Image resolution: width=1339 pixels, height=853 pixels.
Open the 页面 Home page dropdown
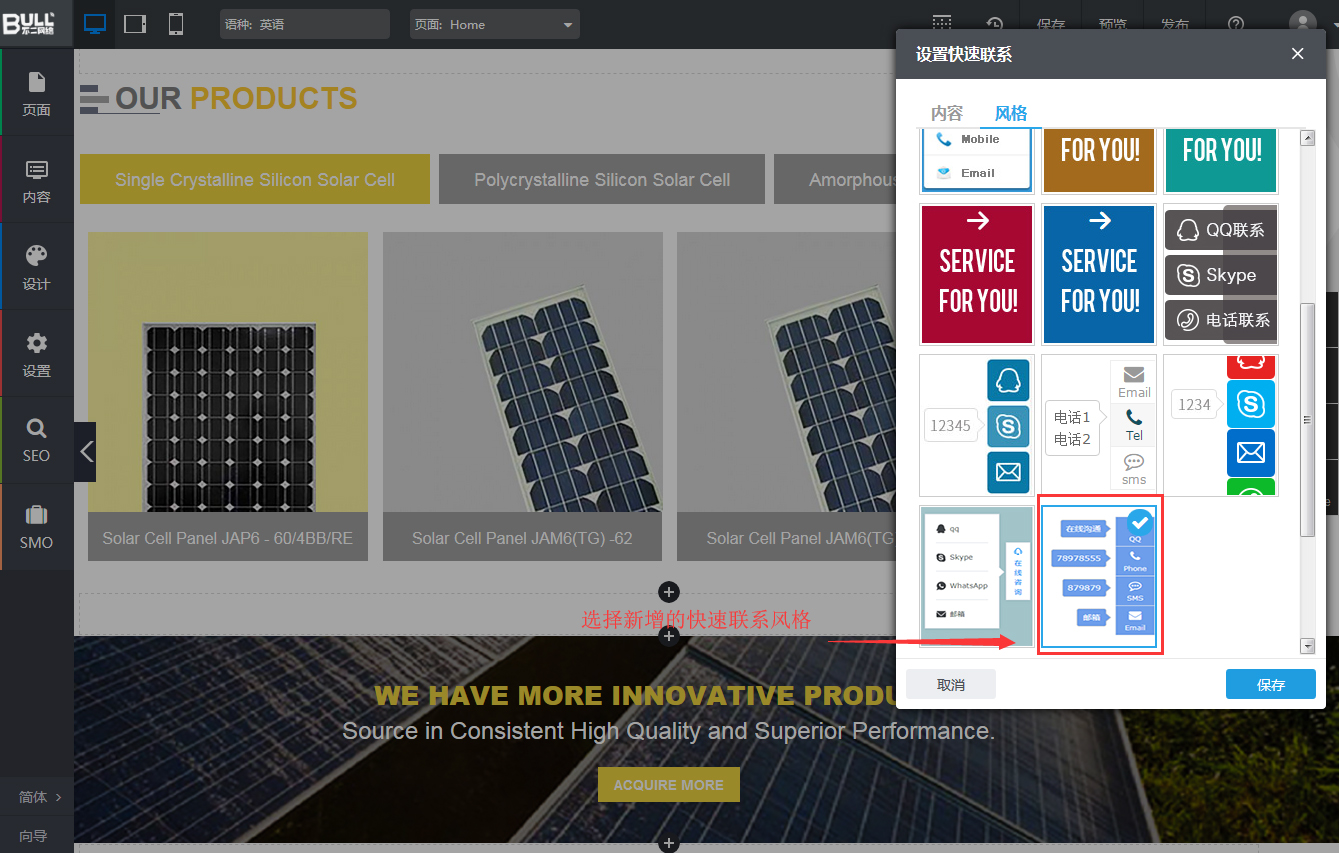click(x=494, y=24)
